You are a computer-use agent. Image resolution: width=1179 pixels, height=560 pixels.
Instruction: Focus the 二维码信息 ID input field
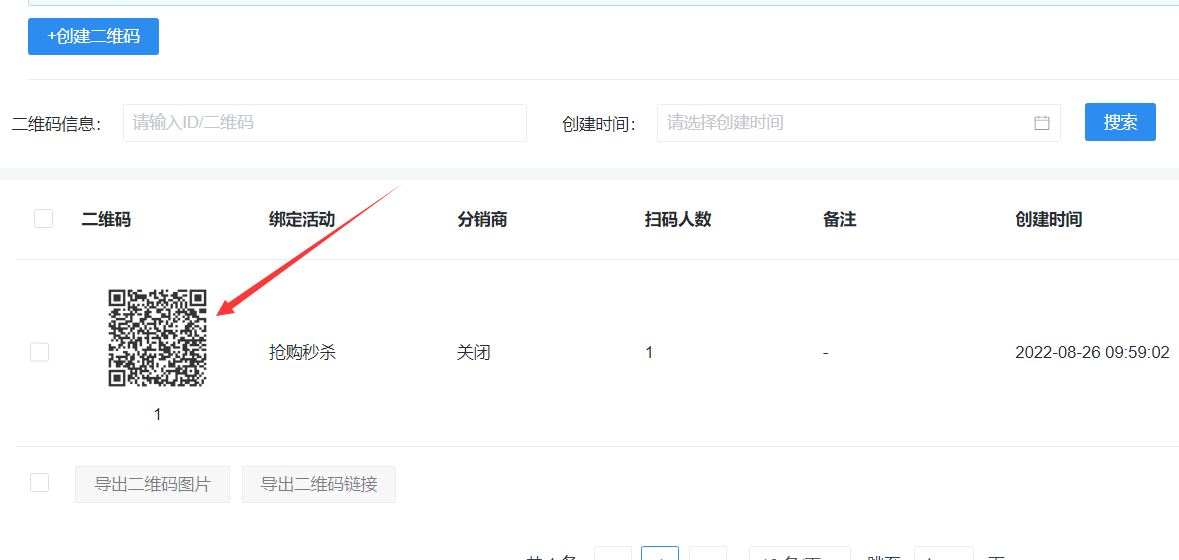click(325, 123)
